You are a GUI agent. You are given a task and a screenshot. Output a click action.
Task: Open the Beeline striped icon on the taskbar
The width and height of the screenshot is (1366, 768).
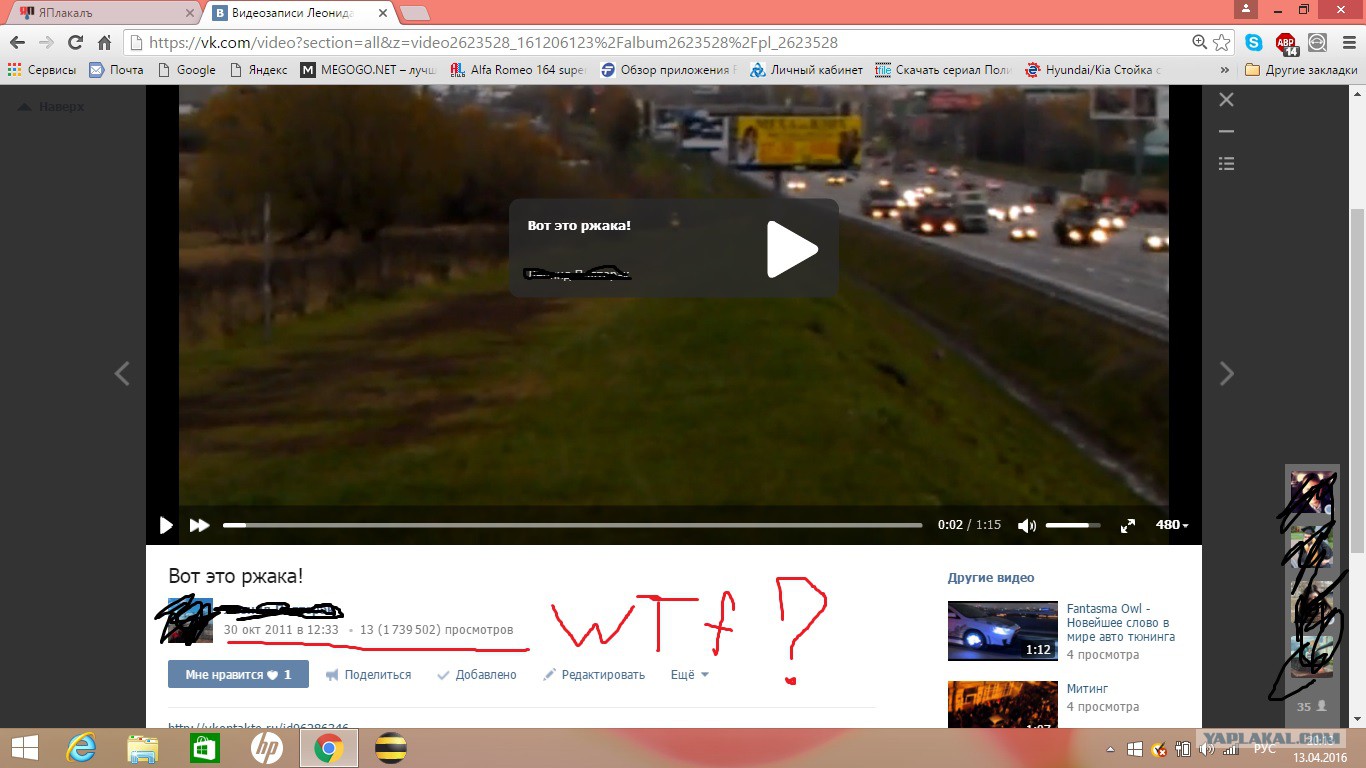(x=390, y=748)
